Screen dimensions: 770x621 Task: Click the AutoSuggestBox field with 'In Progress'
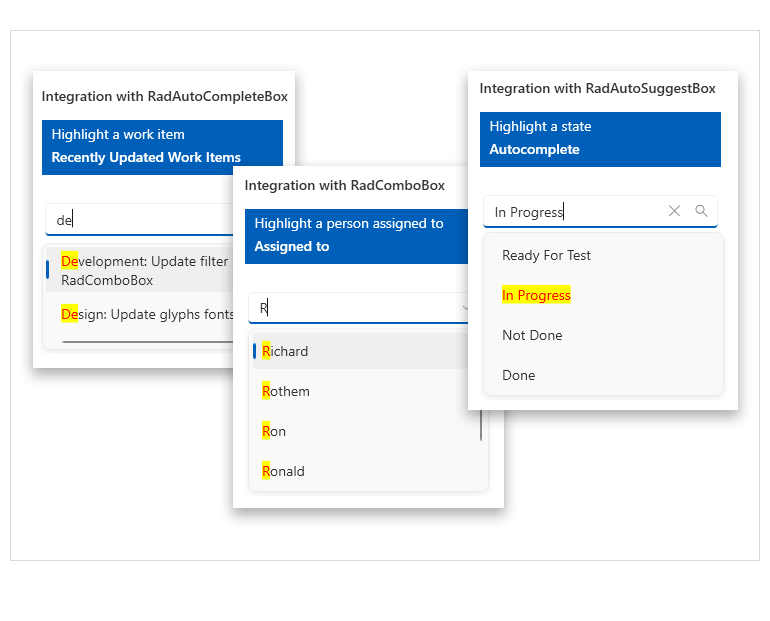(600, 212)
